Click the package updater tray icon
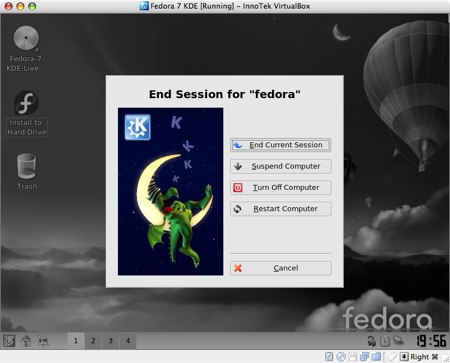This screenshot has height=363, width=450. (372, 341)
